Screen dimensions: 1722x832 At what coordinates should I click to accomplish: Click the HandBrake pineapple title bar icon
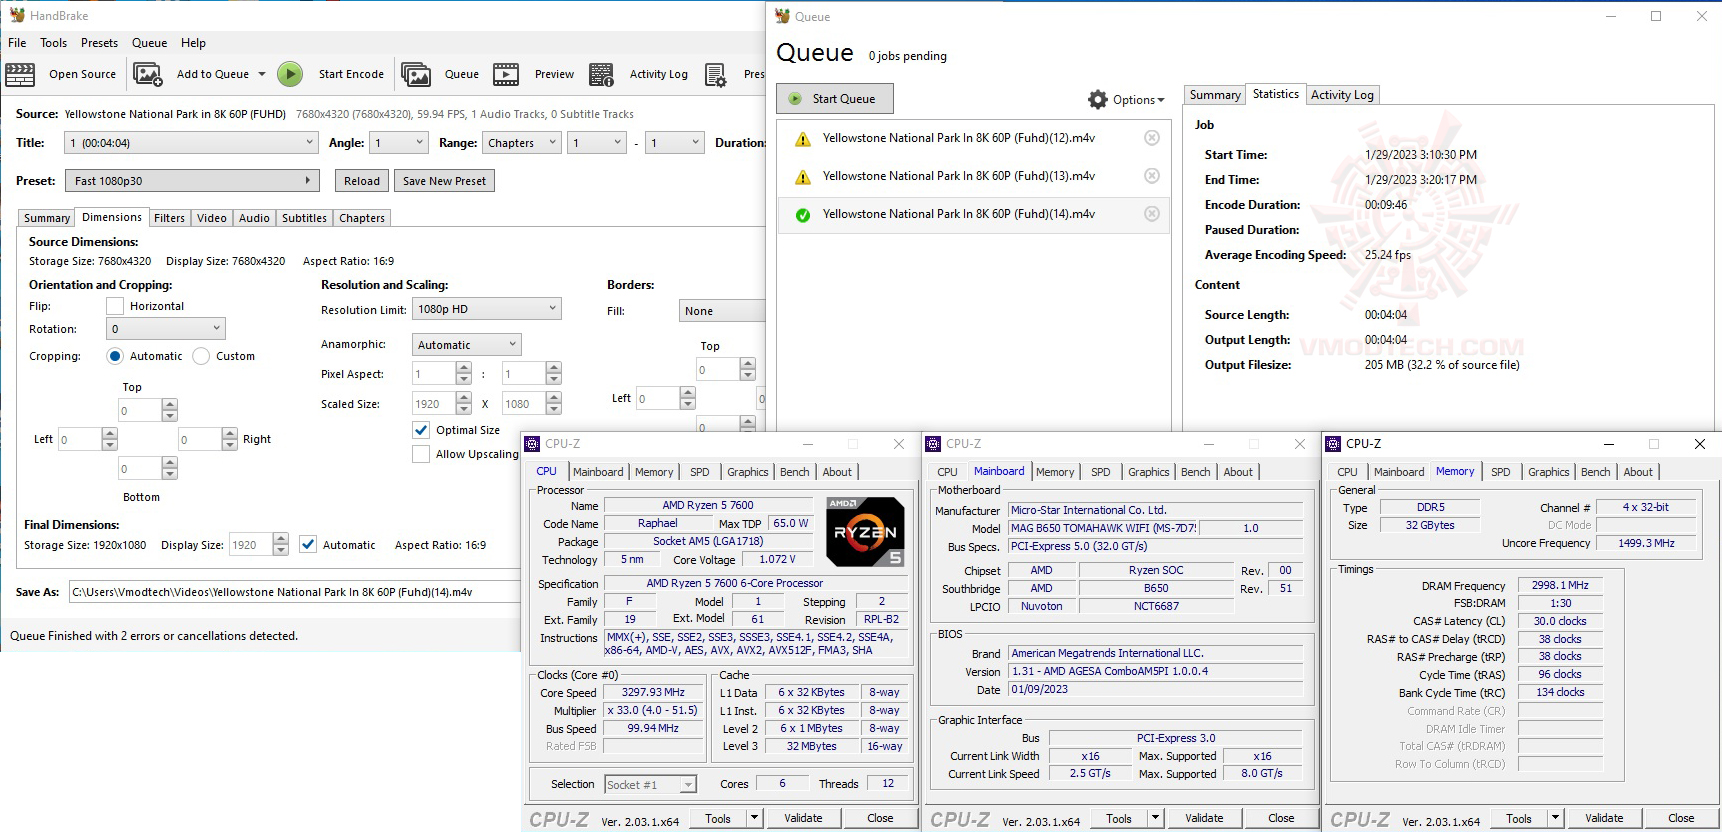[17, 15]
